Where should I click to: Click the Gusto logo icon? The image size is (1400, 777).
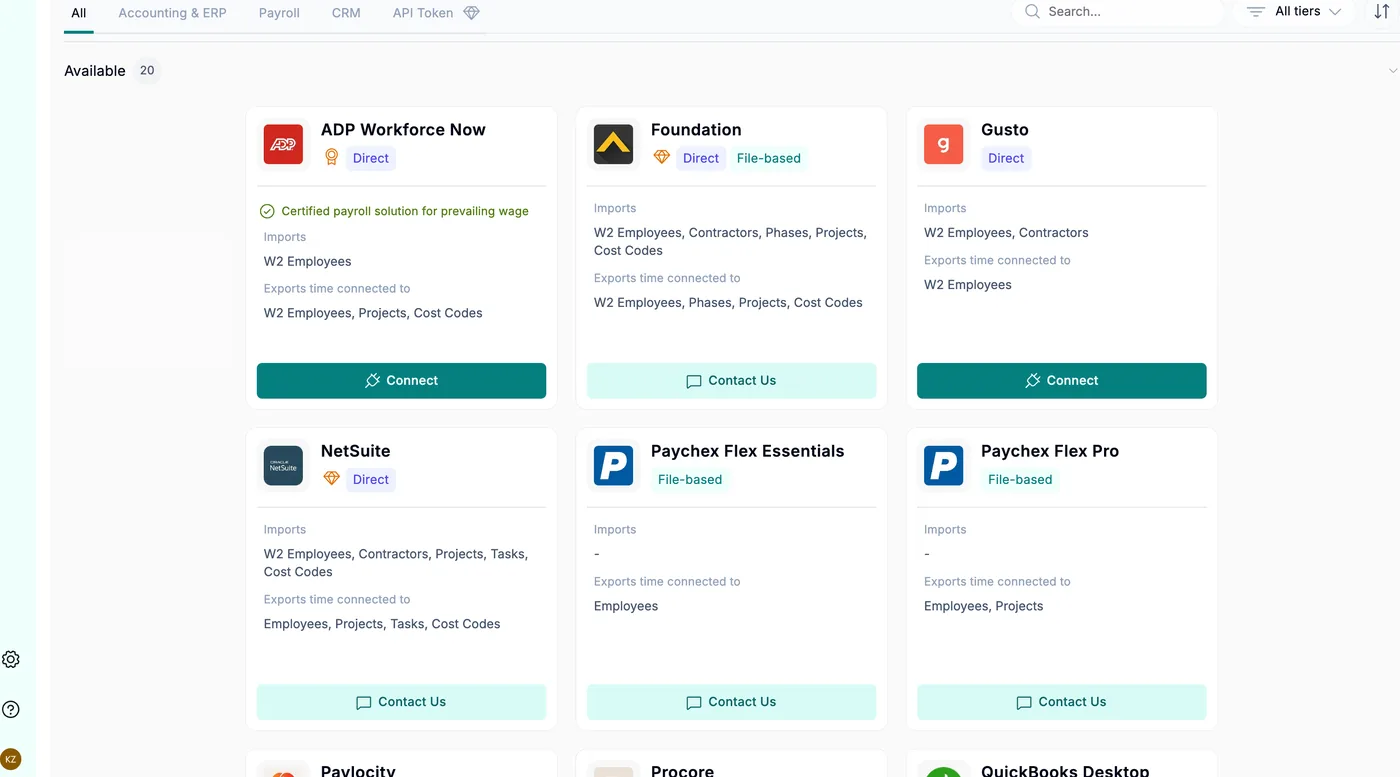click(x=943, y=144)
